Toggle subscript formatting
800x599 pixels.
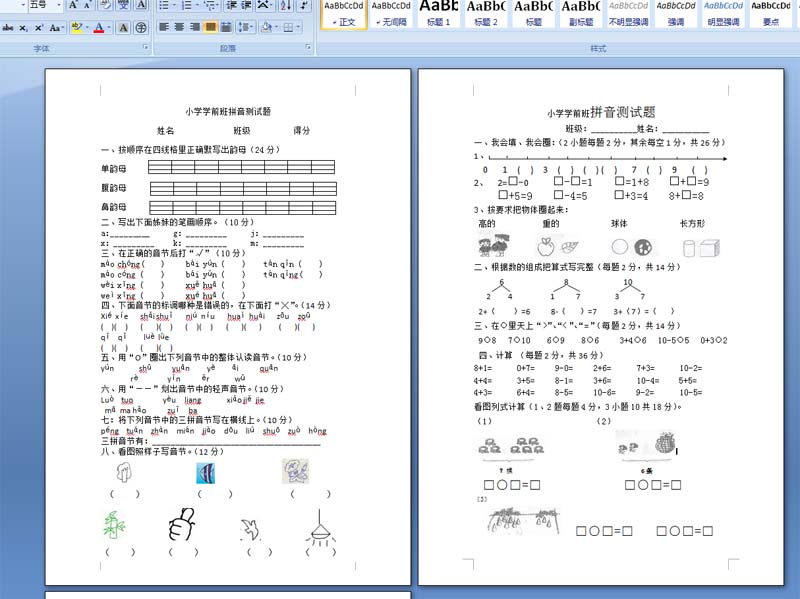[x=23, y=28]
